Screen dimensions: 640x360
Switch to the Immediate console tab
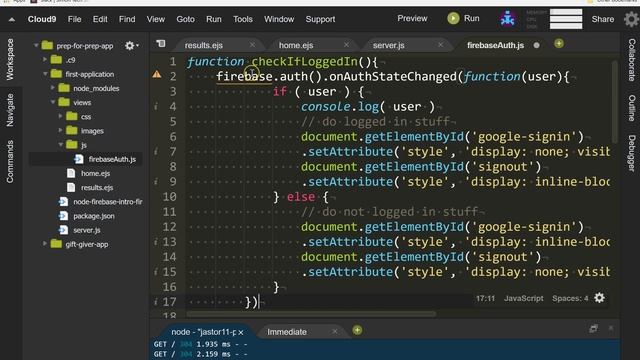pos(287,332)
